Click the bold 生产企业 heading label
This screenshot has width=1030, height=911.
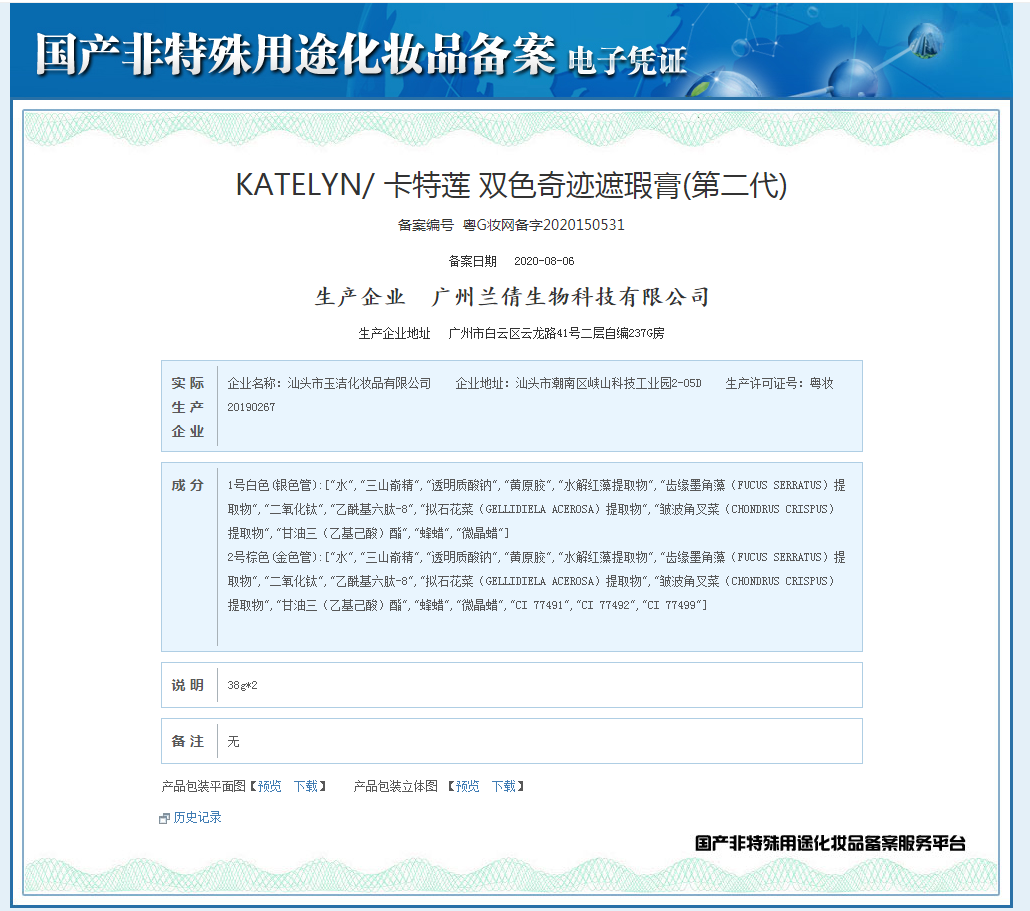[360, 297]
